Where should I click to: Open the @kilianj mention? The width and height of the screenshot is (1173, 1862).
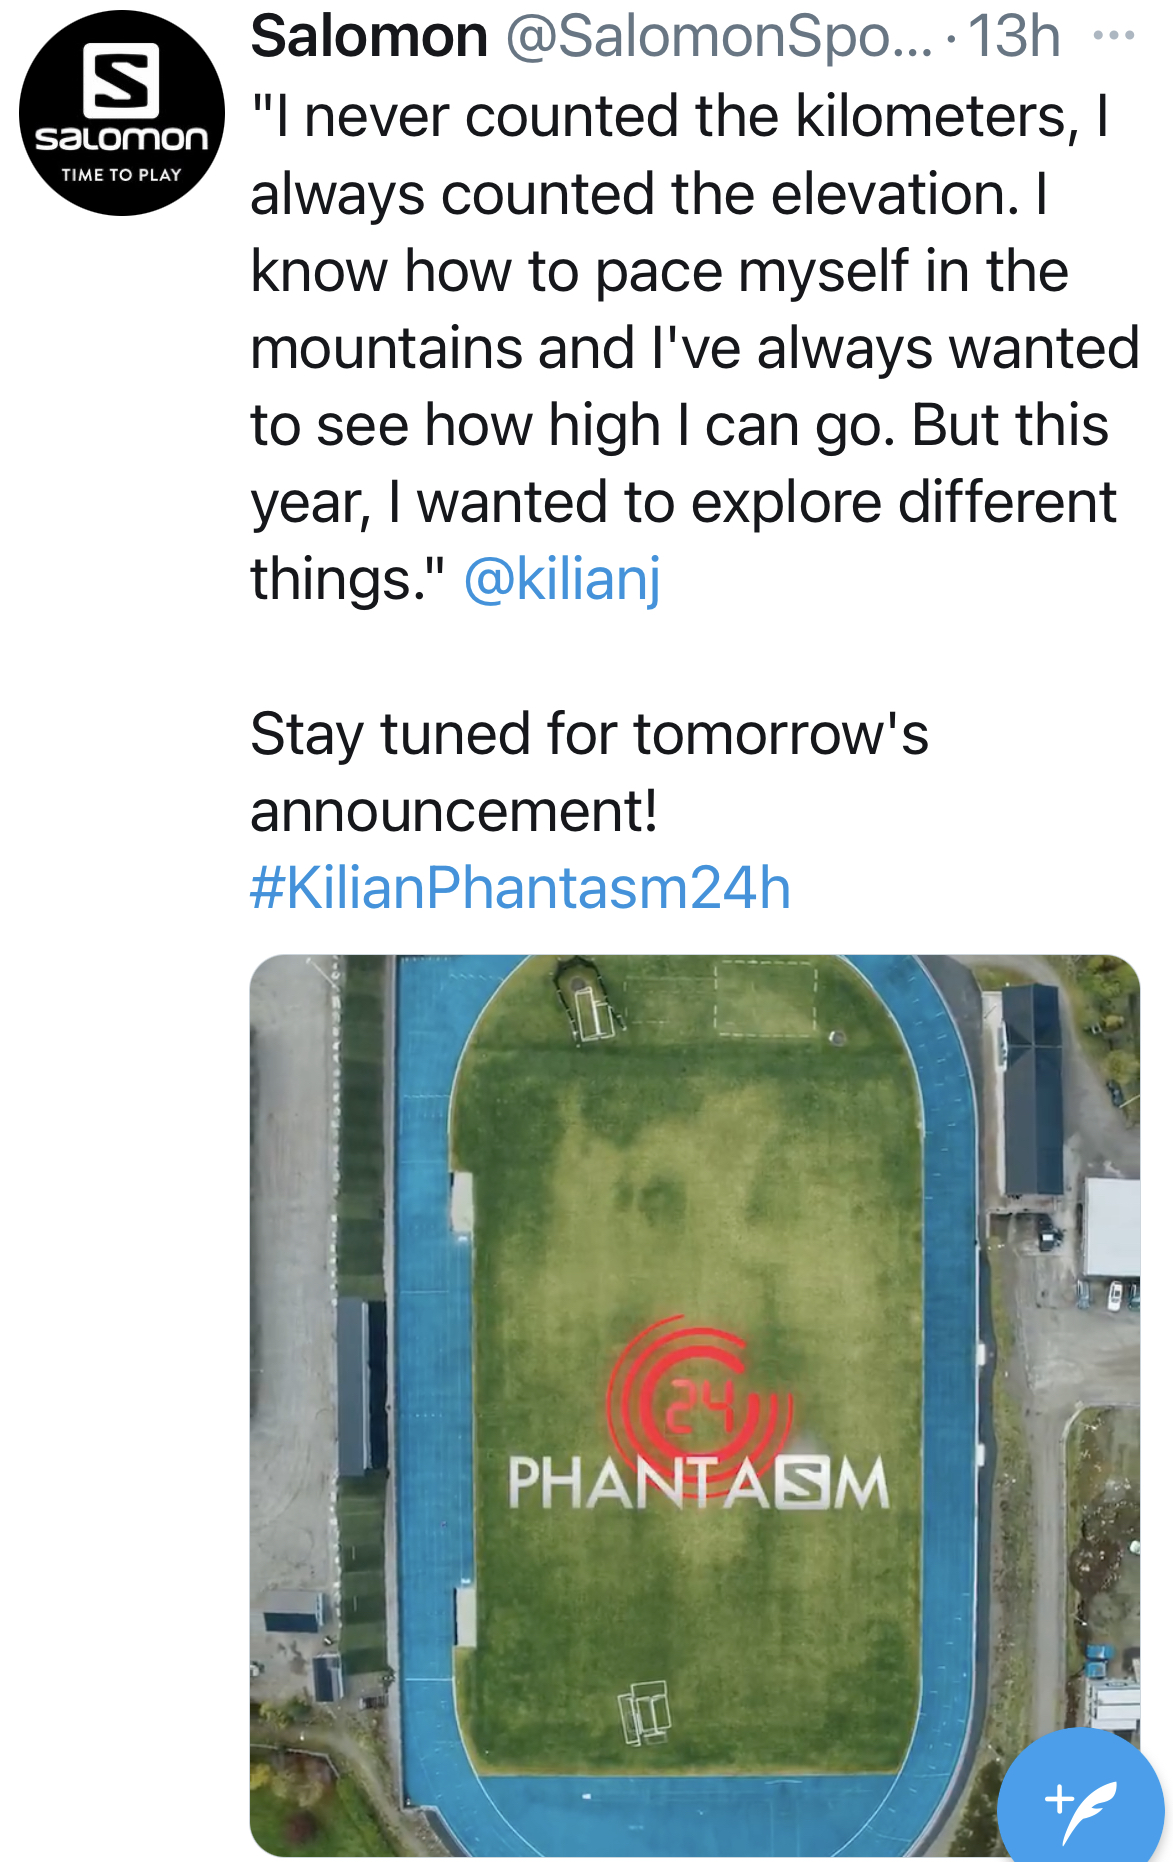click(x=562, y=579)
